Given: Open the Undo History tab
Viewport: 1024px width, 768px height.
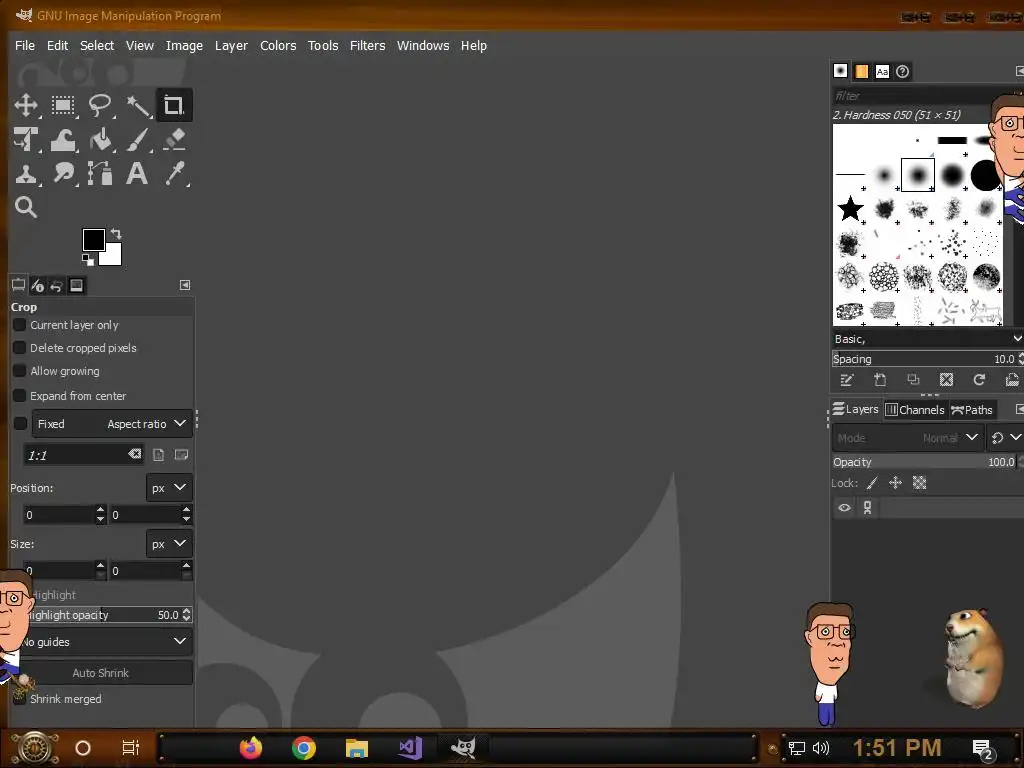Looking at the screenshot, I should click(x=56, y=285).
